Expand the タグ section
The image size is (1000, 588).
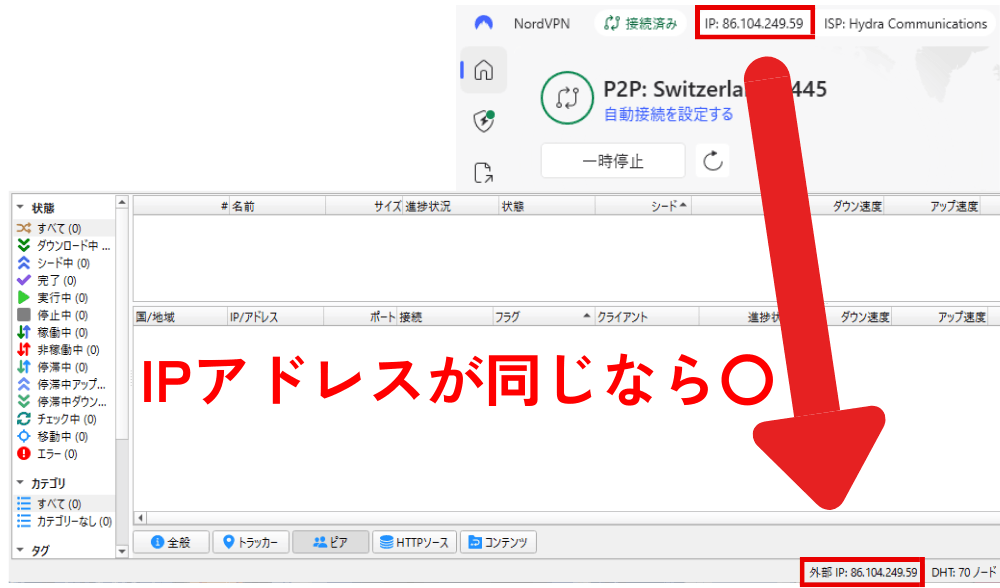pos(20,550)
